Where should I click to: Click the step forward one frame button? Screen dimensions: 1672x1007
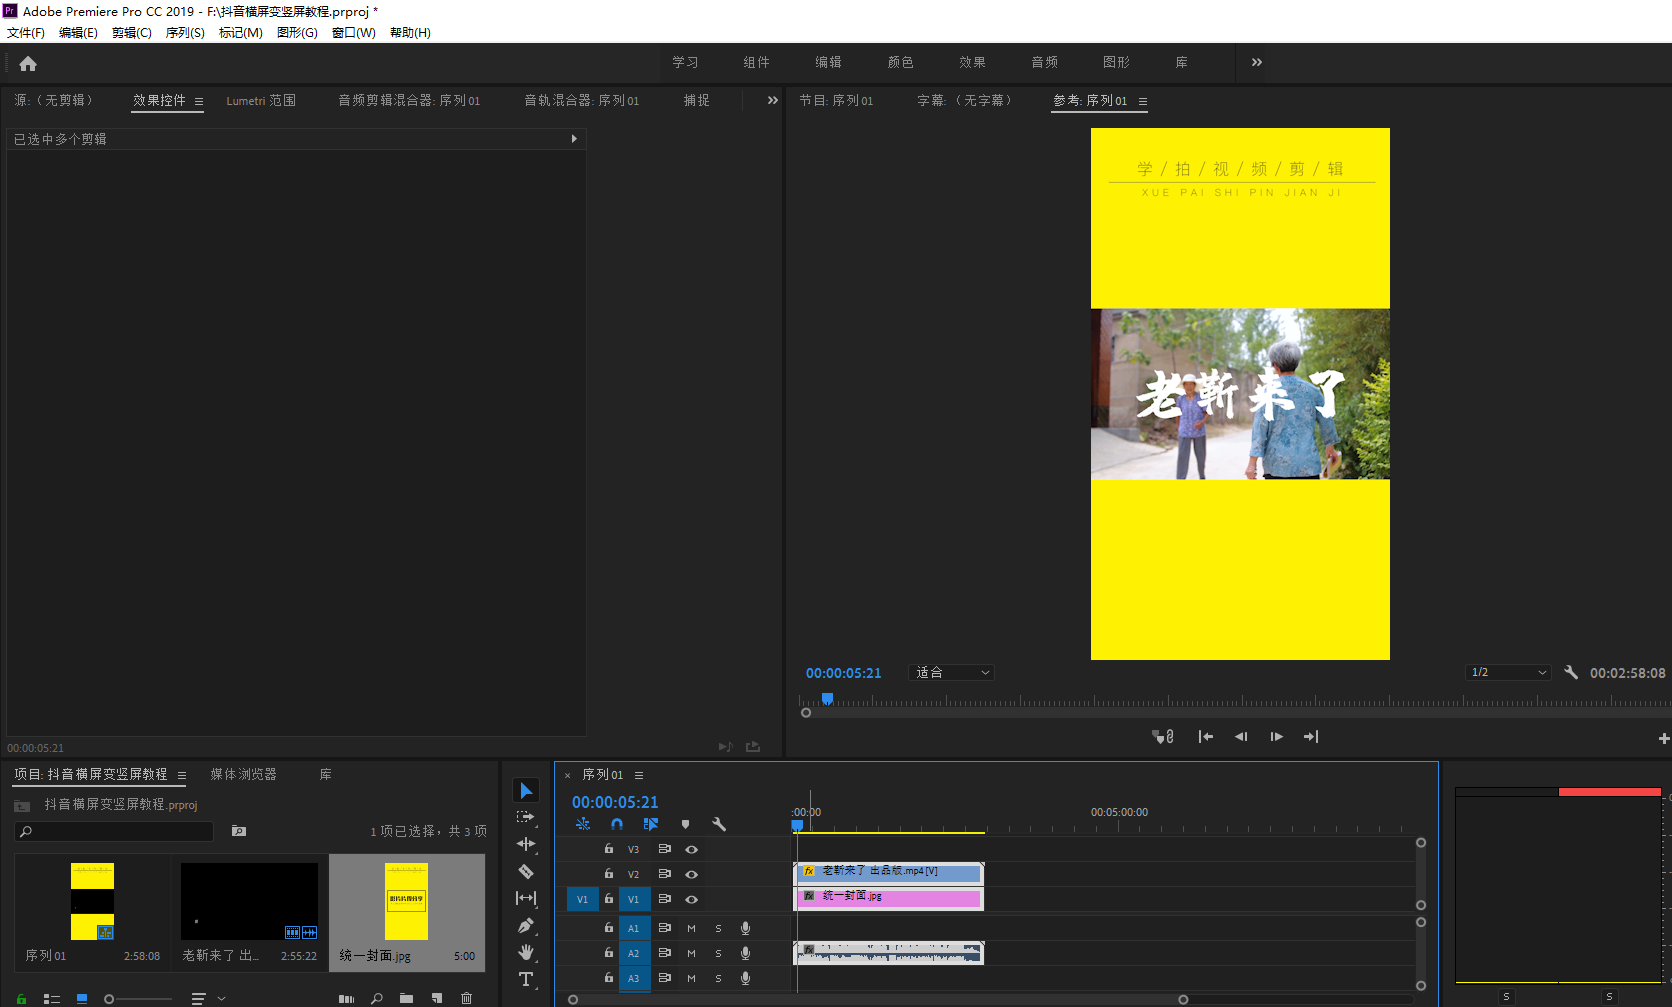pos(1276,736)
